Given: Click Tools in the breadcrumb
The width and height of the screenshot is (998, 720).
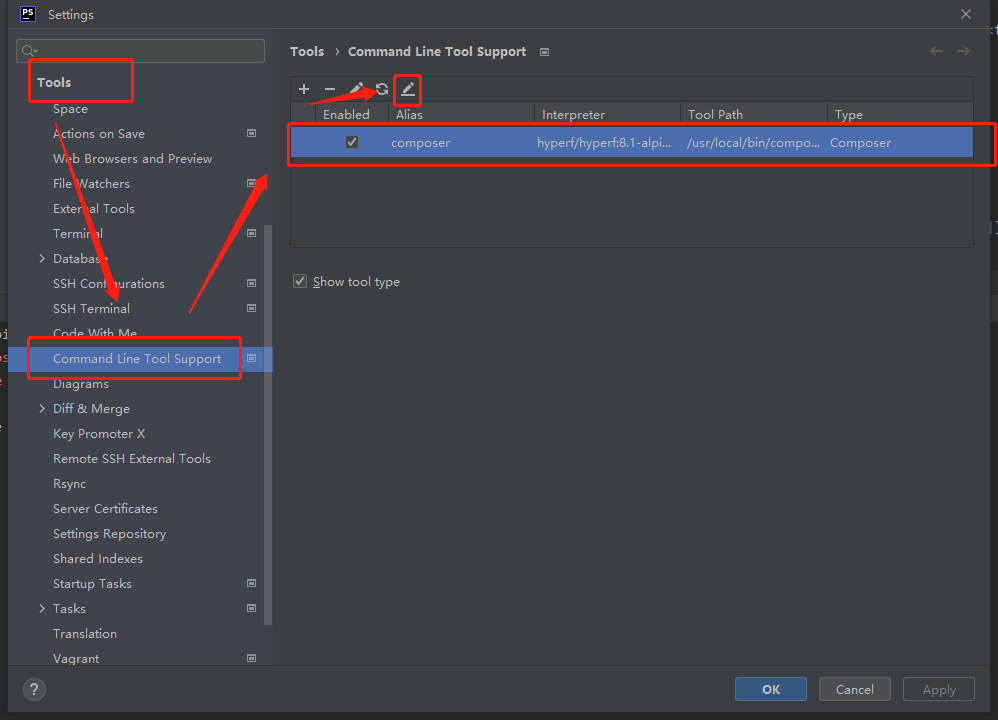Looking at the screenshot, I should pyautogui.click(x=307, y=52).
